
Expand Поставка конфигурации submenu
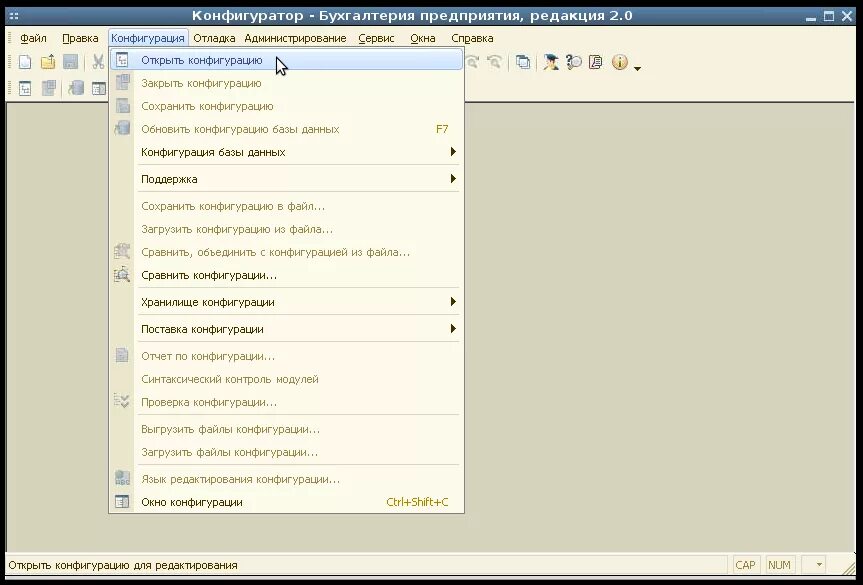point(286,329)
